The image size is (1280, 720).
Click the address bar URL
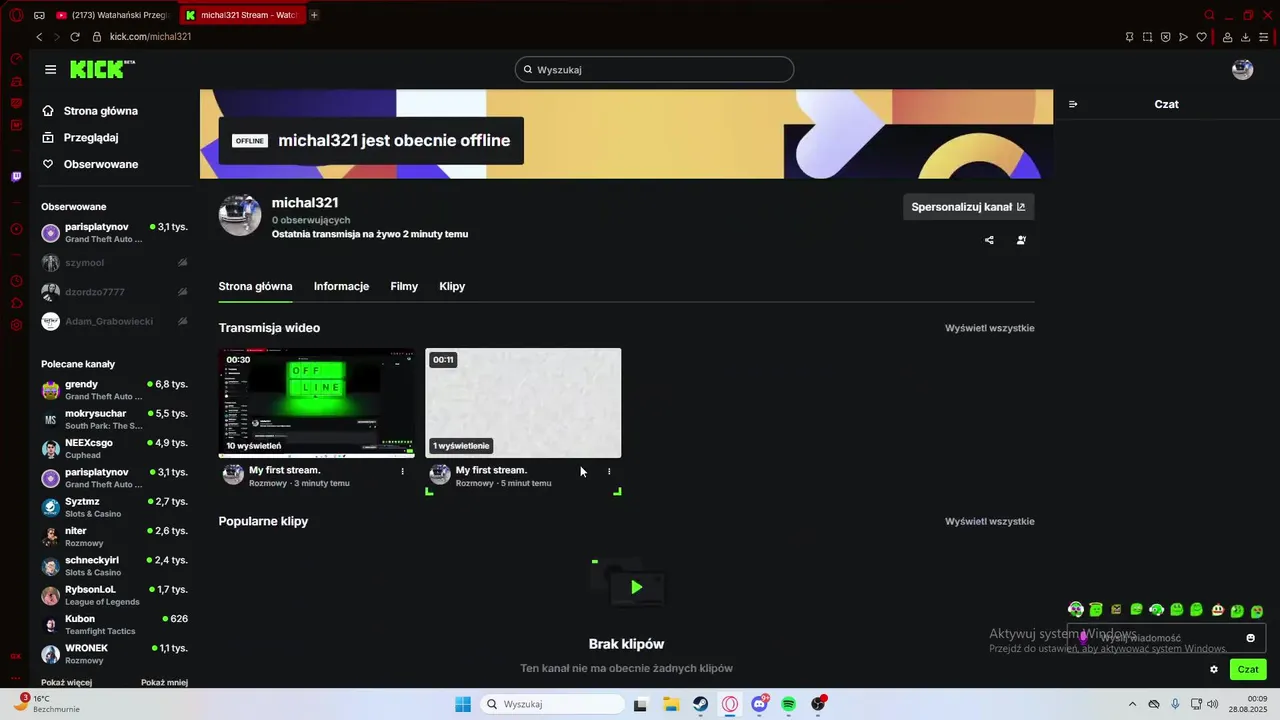[x=150, y=37]
